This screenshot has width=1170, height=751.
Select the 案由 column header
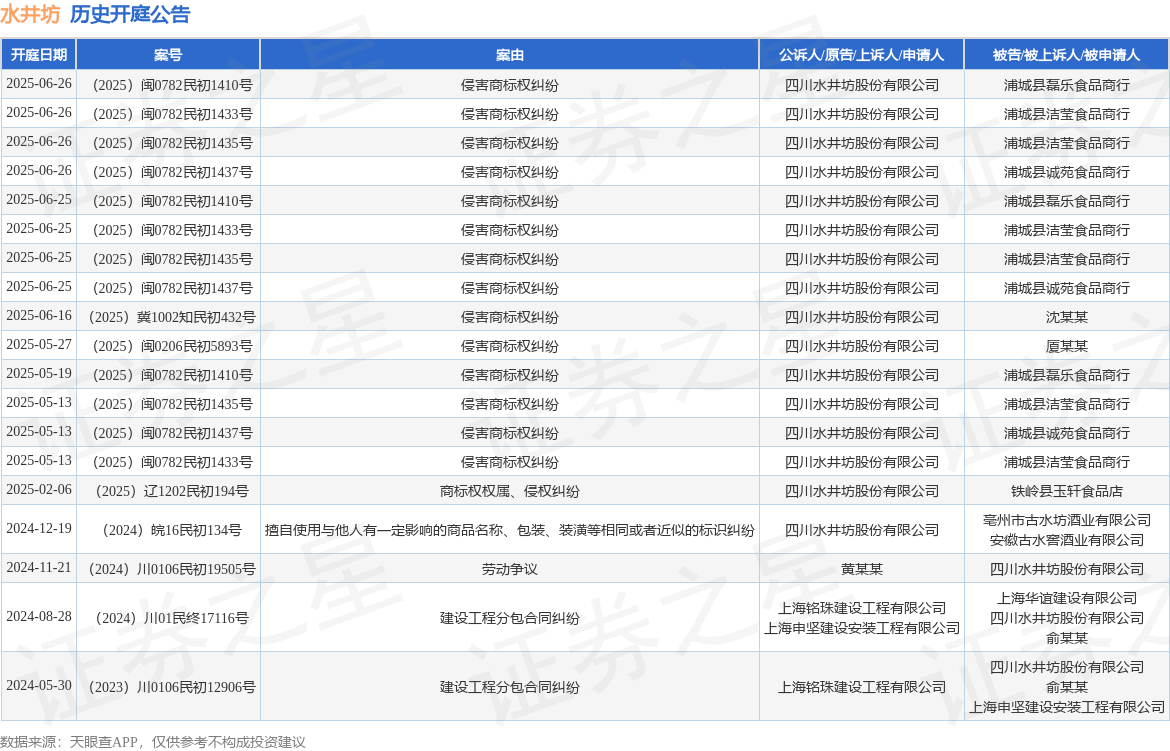[x=510, y=54]
